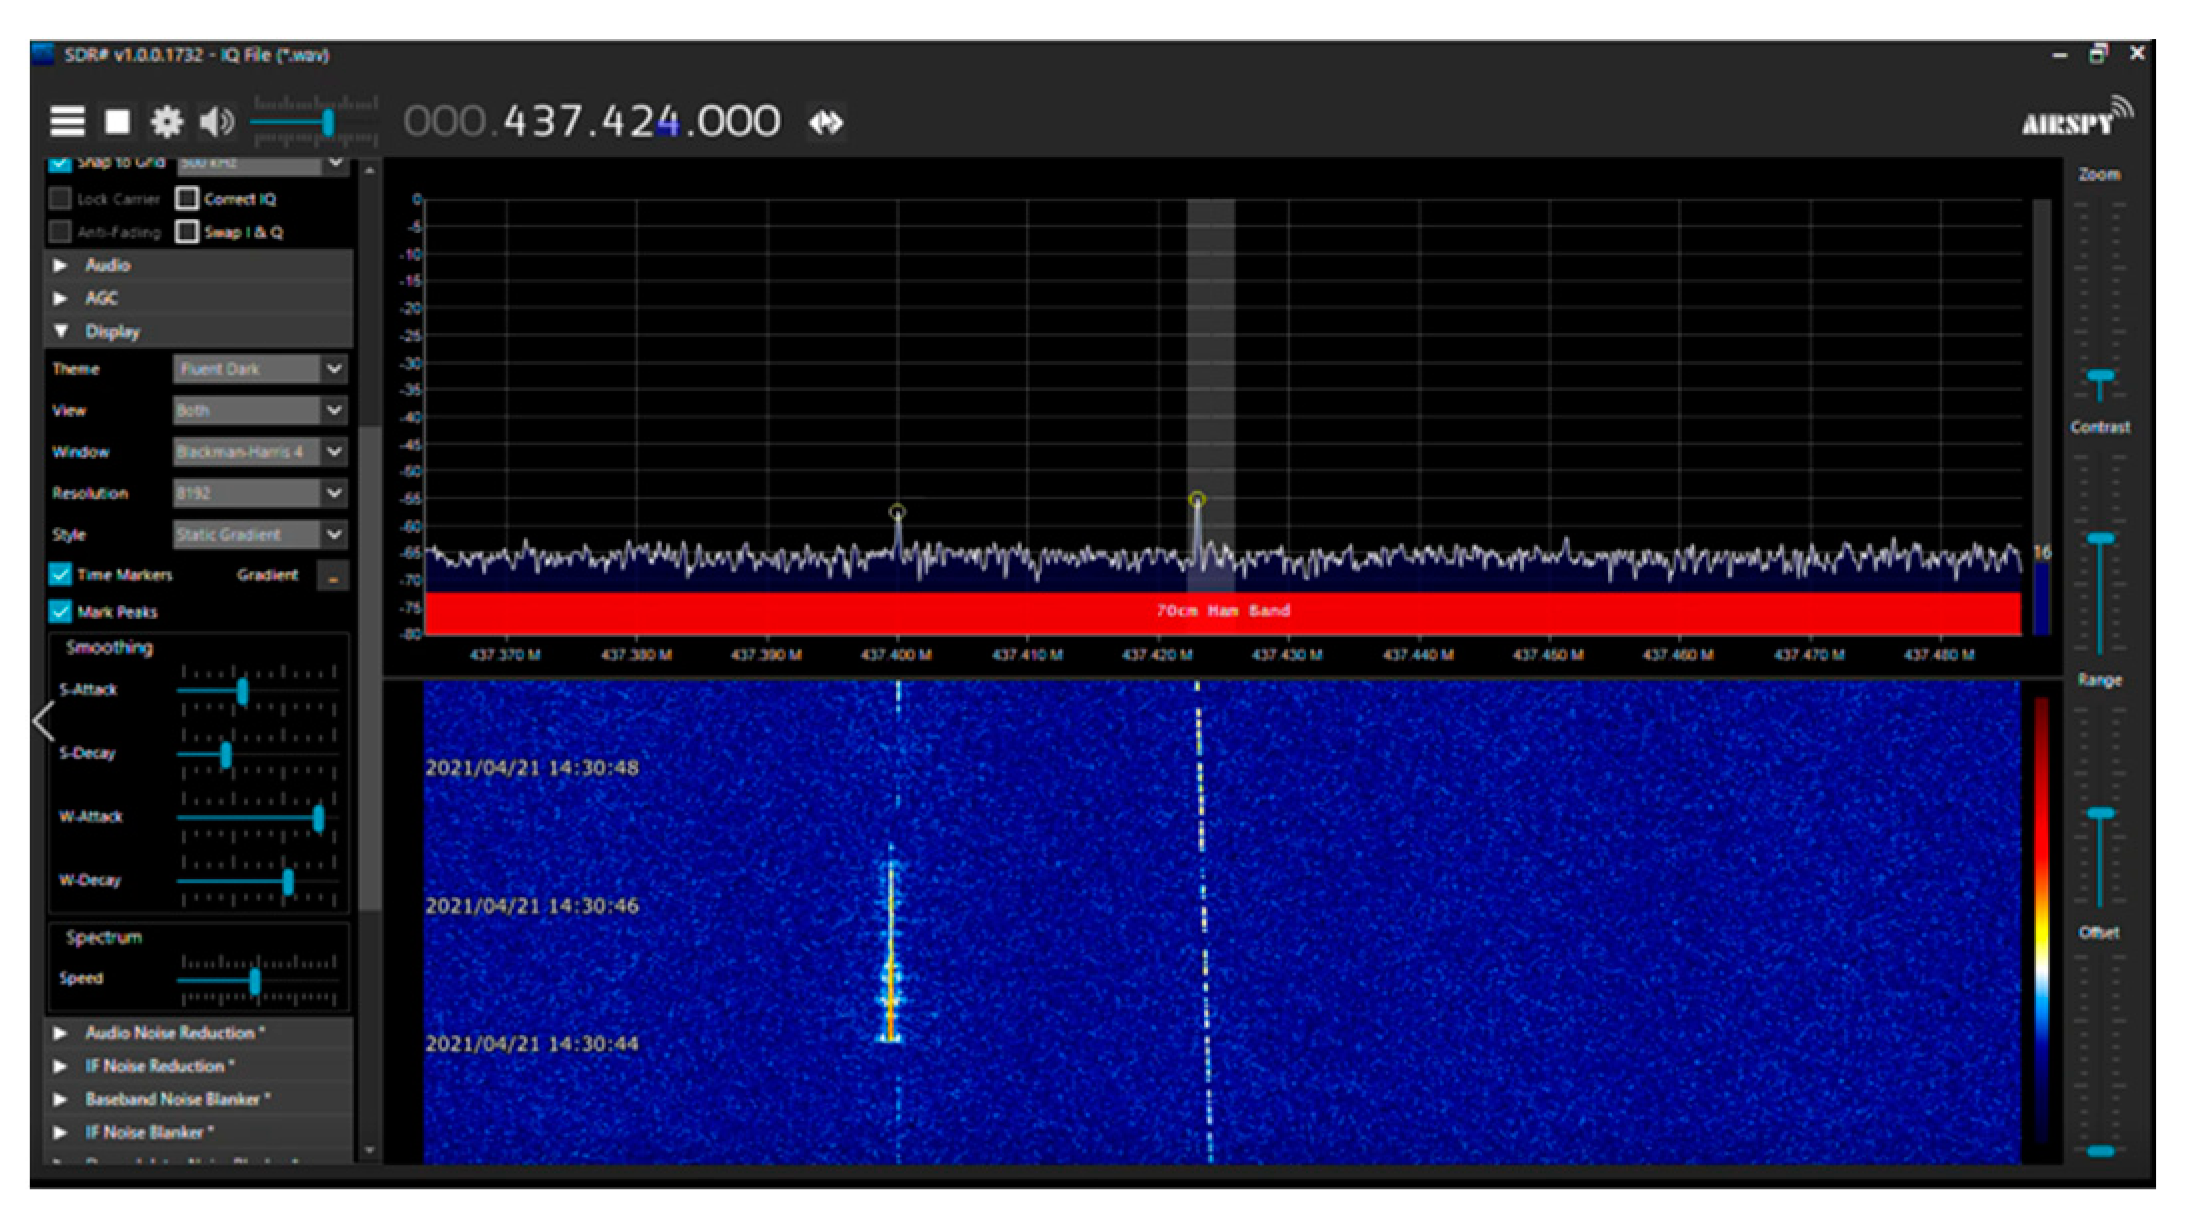Collapse the side panel with left chevron
2193x1222 pixels.
(44, 720)
